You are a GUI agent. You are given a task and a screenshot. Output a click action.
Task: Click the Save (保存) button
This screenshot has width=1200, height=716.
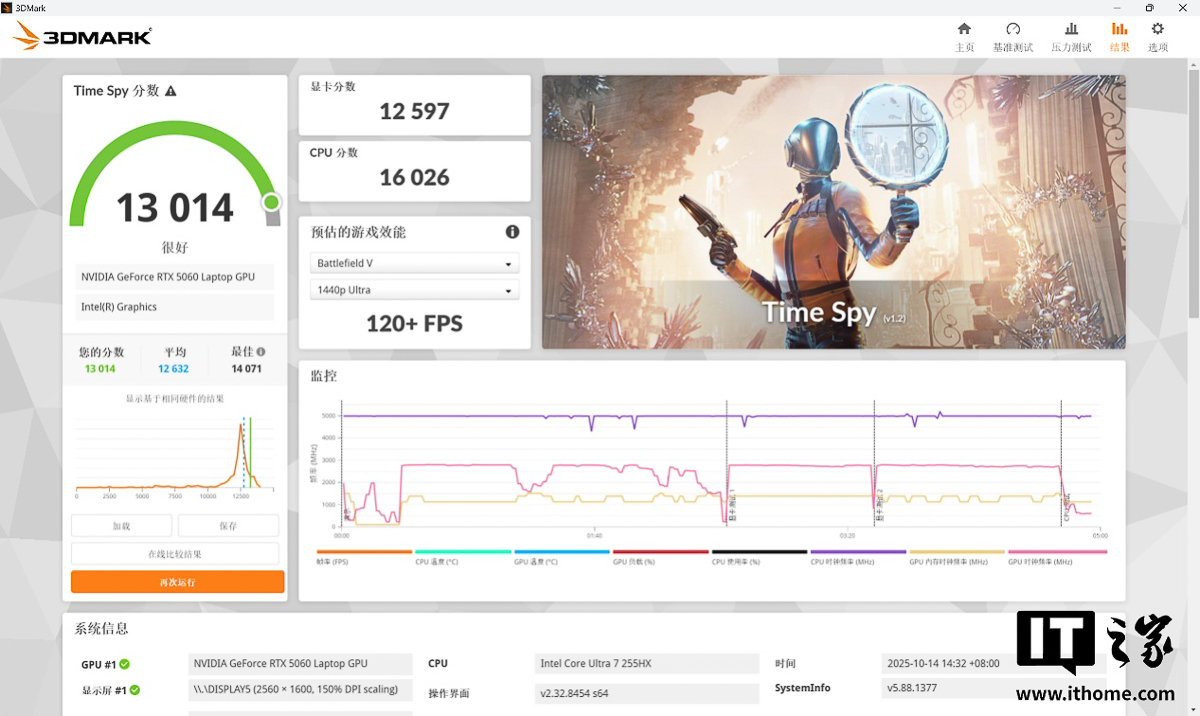(228, 526)
